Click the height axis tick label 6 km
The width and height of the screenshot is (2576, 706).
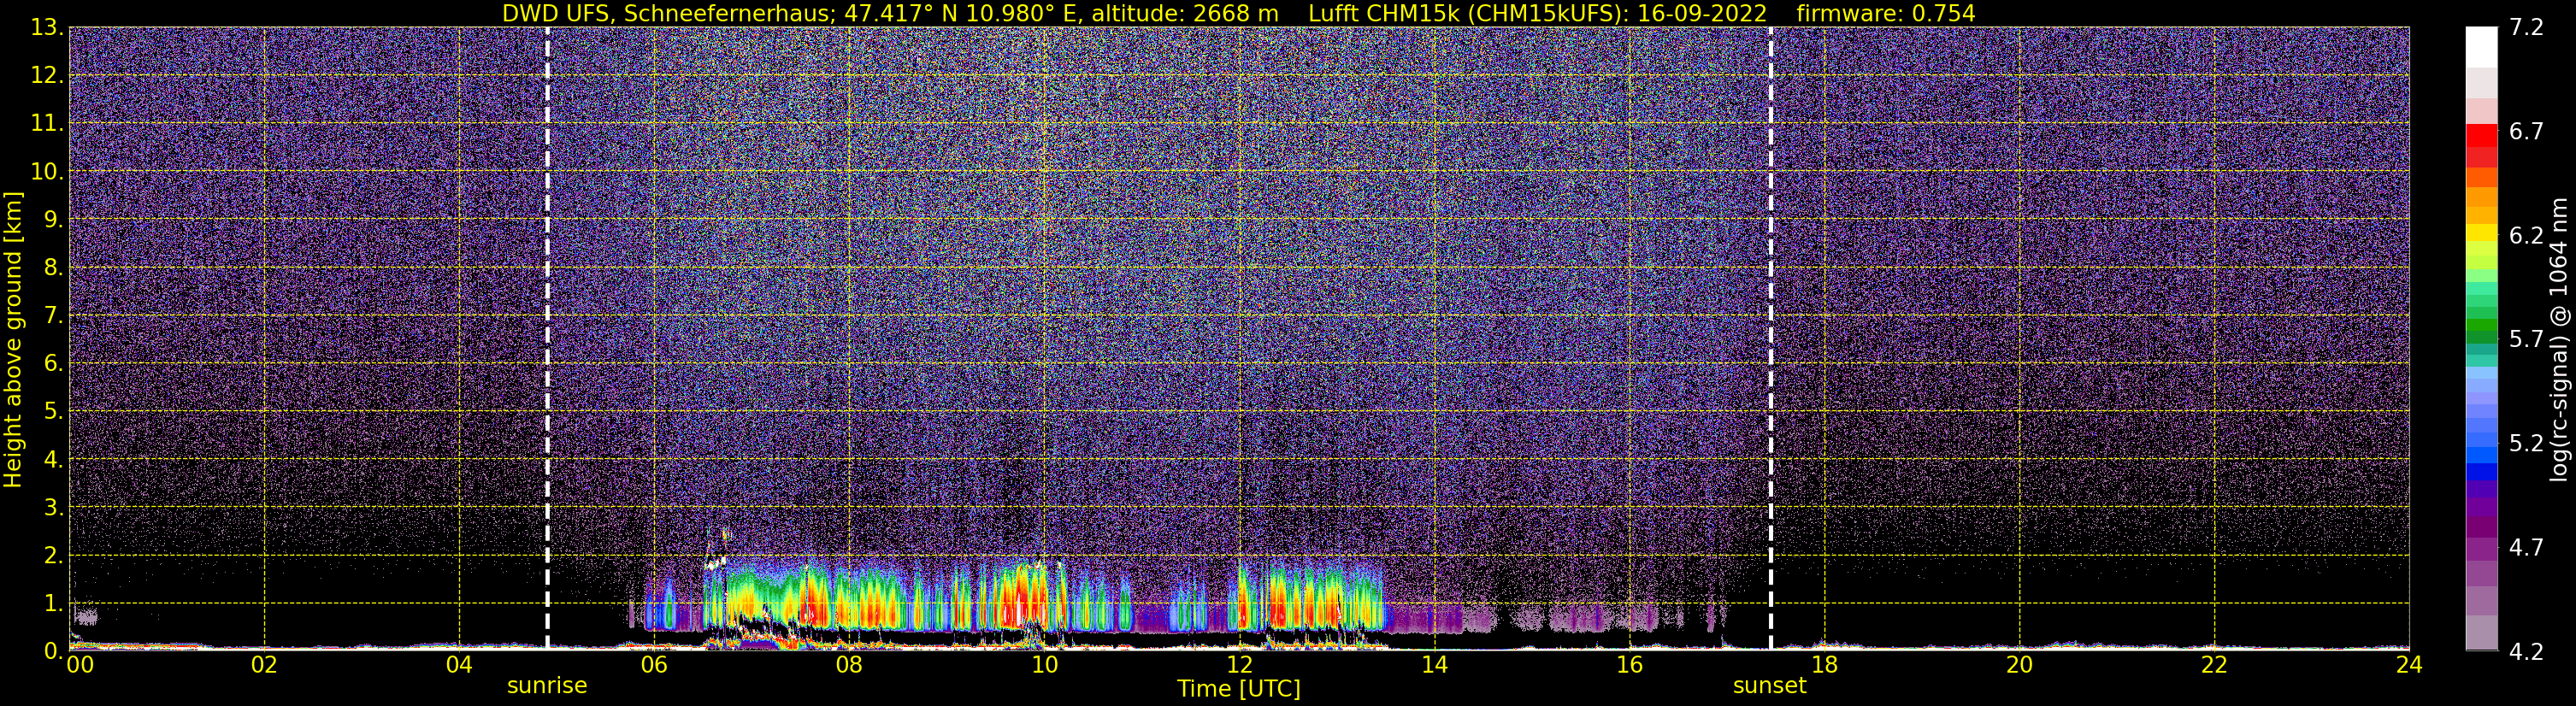pos(53,364)
